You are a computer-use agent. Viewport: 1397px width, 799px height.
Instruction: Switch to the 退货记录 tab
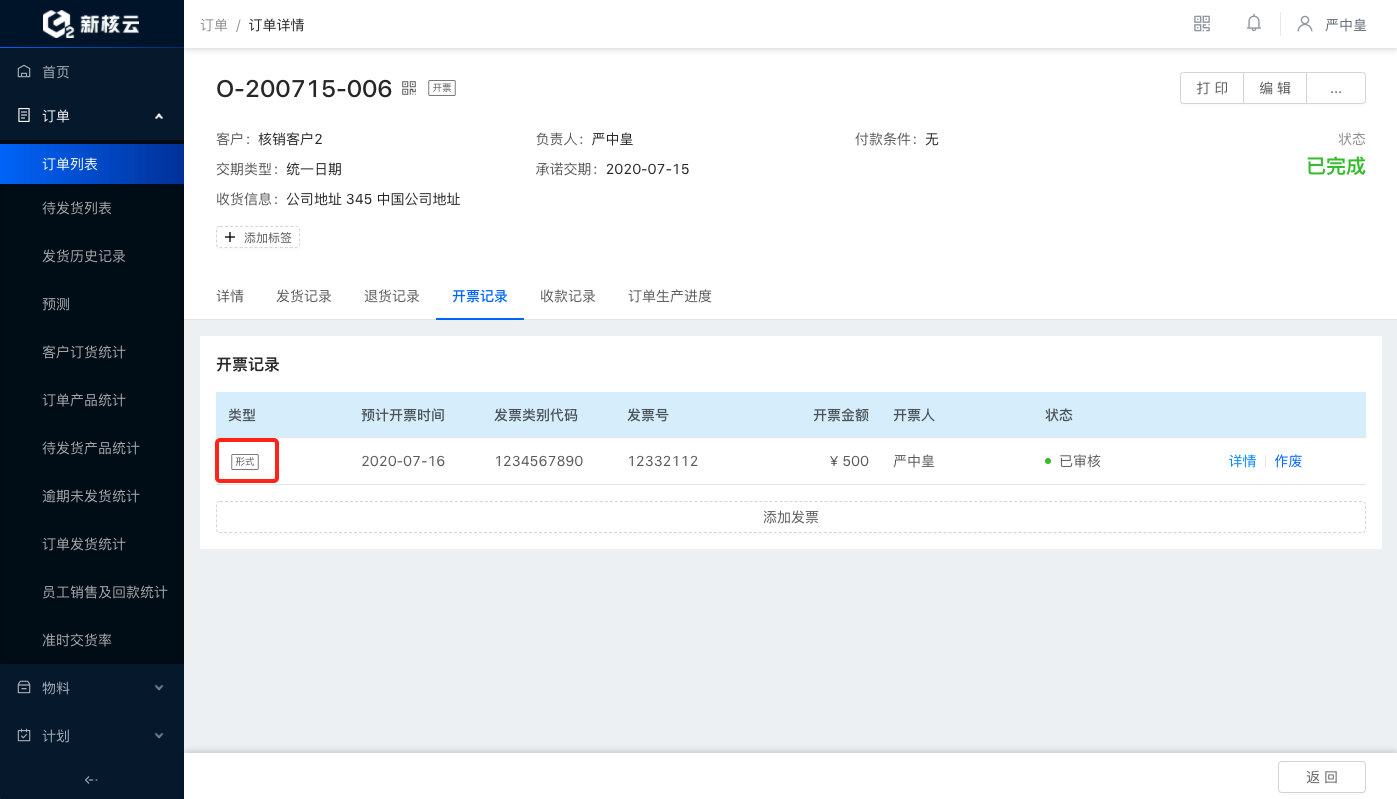click(x=392, y=296)
